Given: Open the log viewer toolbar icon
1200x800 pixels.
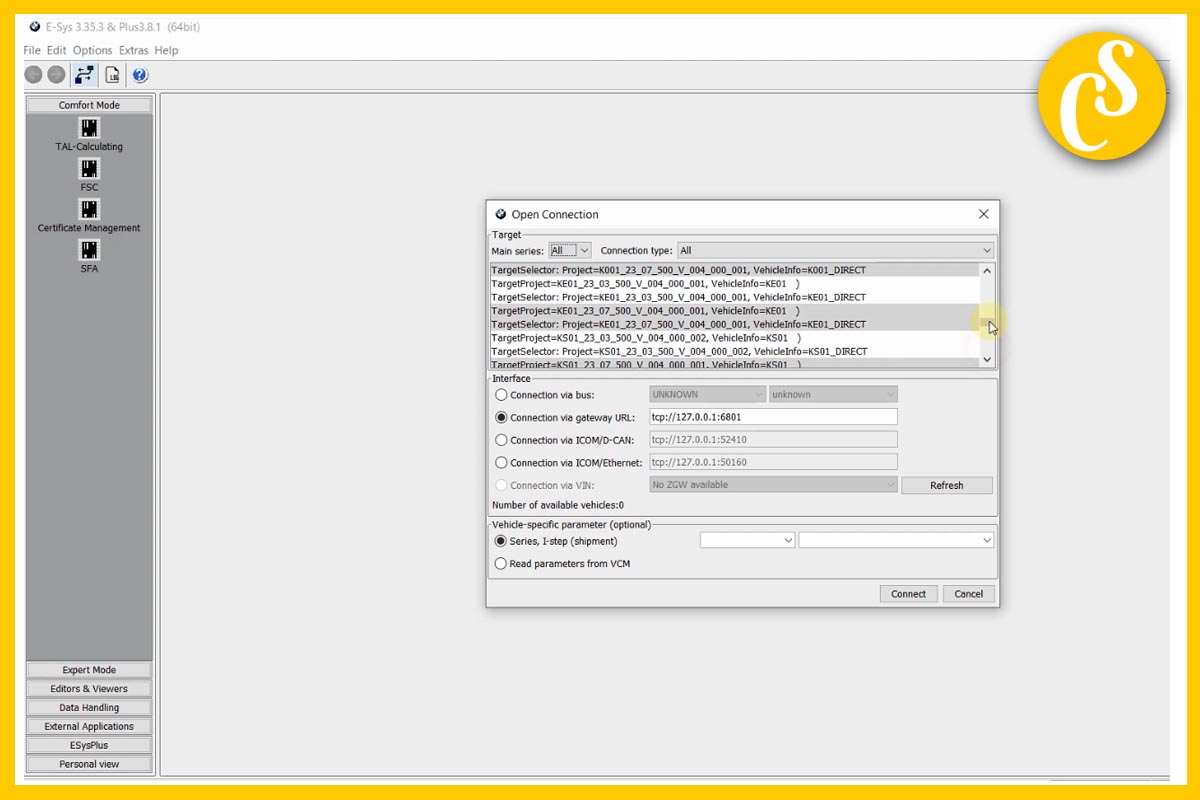Looking at the screenshot, I should tap(112, 74).
